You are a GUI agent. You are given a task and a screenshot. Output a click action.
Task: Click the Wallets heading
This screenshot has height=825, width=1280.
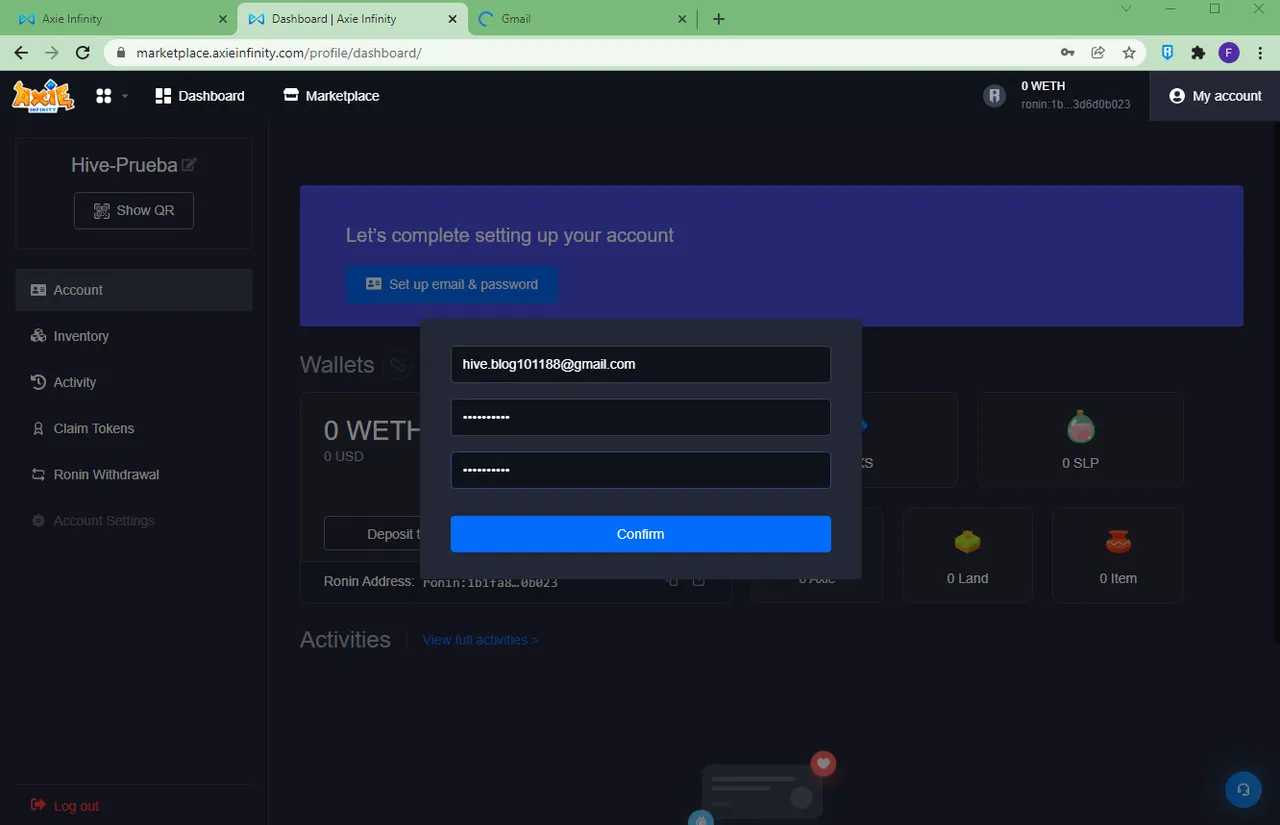tap(337, 364)
